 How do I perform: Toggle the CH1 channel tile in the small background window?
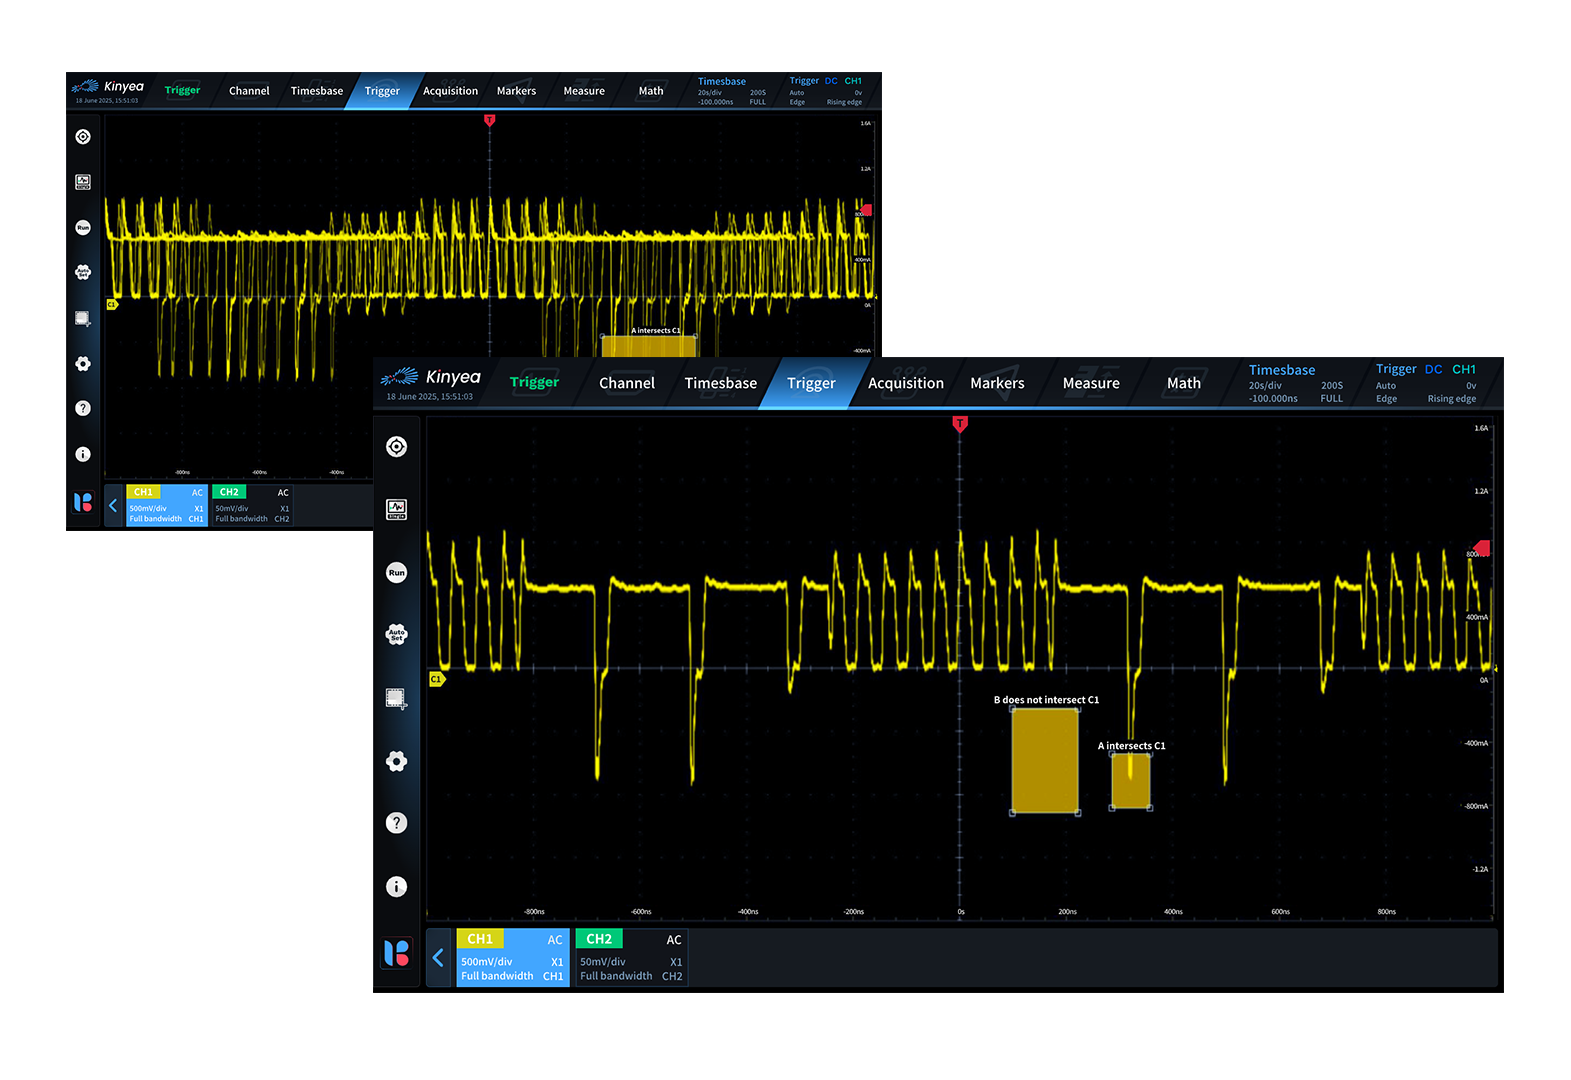(166, 505)
